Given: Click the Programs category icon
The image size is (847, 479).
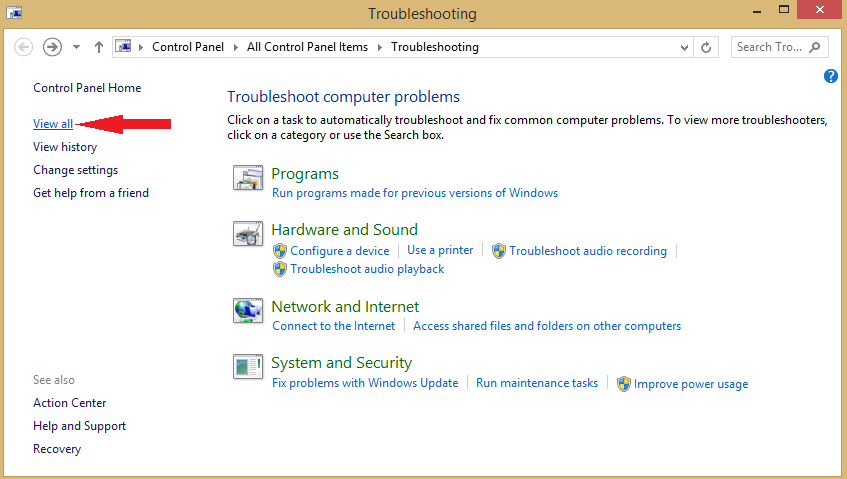Looking at the screenshot, I should click(248, 178).
